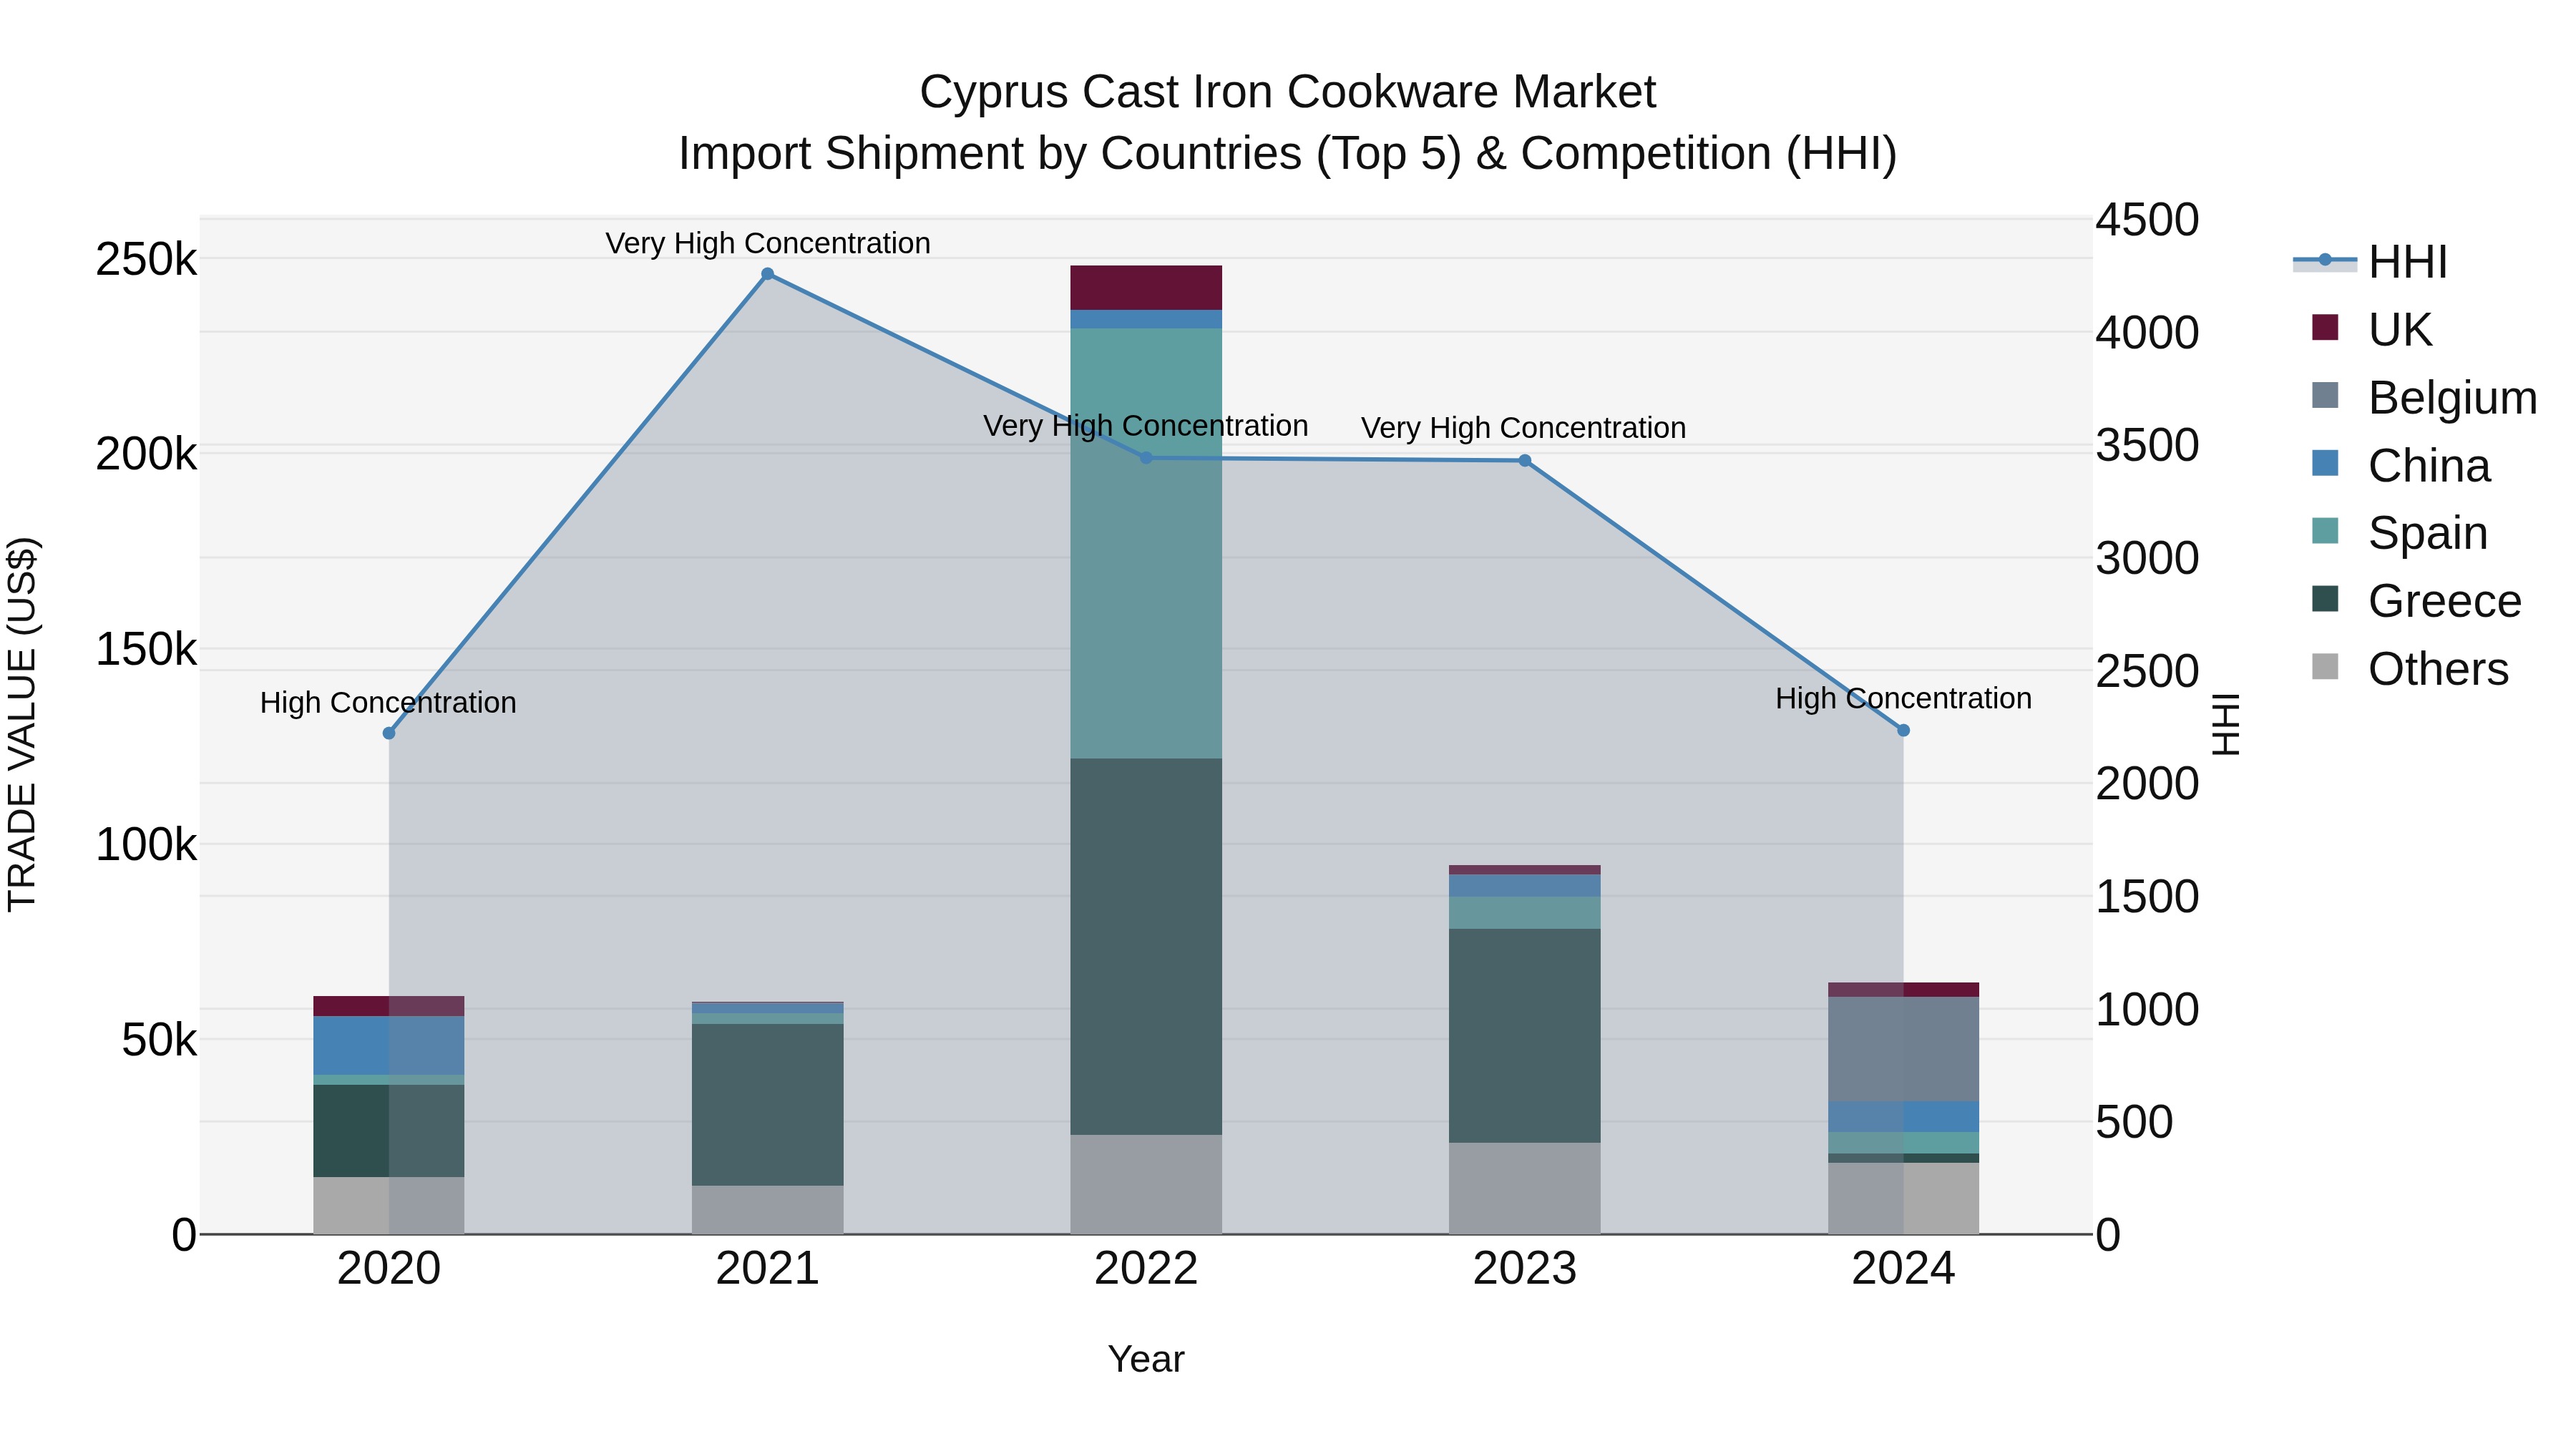2576x1449 pixels.
Task: Click the 2024 x-axis label
Action: pyautogui.click(x=1904, y=1269)
